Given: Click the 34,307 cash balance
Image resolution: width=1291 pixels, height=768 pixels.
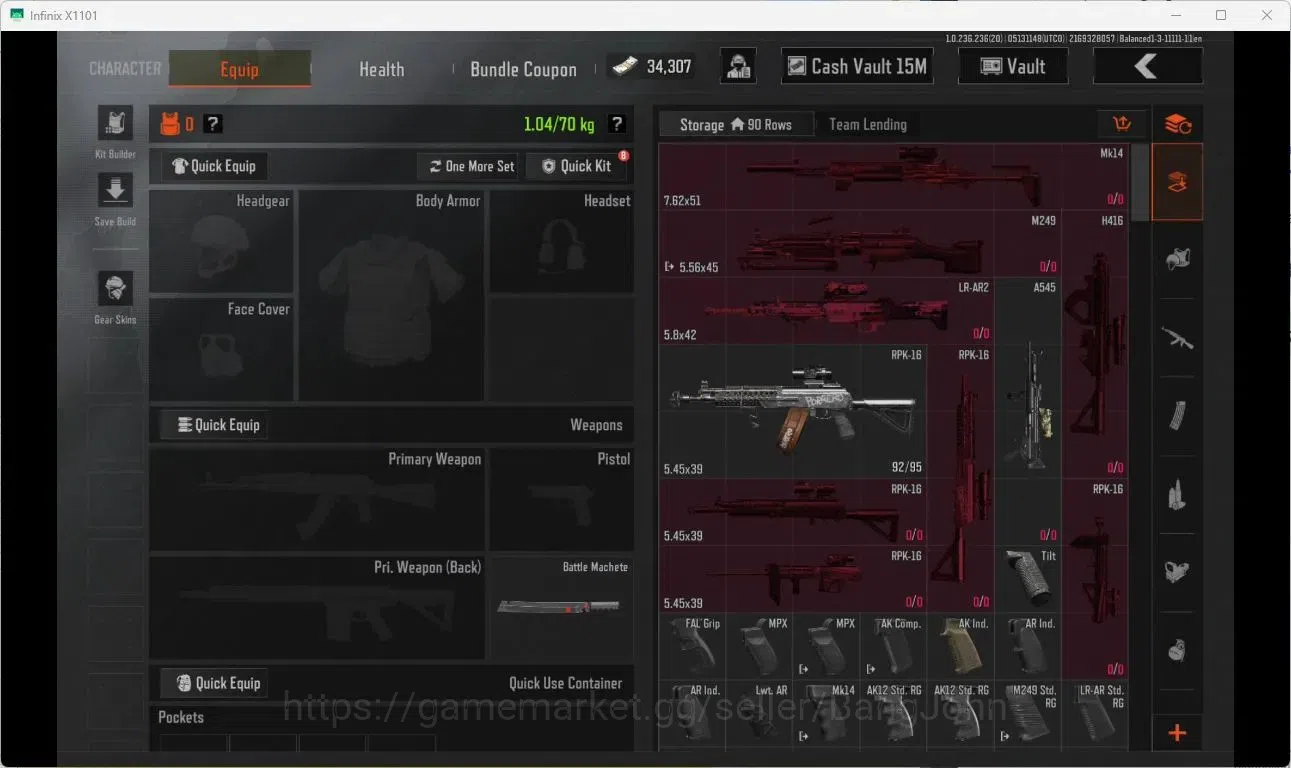Looking at the screenshot, I should tap(652, 67).
